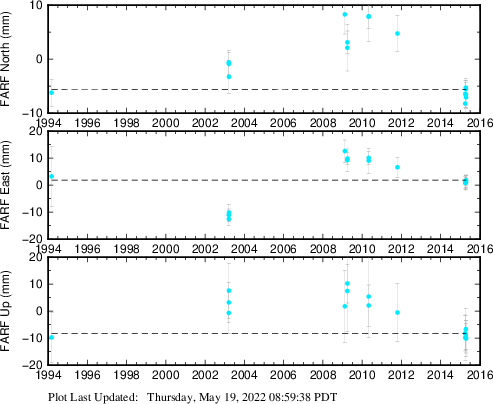Click the highest 2009 North data point
This screenshot has height=404, width=493.
coord(345,15)
